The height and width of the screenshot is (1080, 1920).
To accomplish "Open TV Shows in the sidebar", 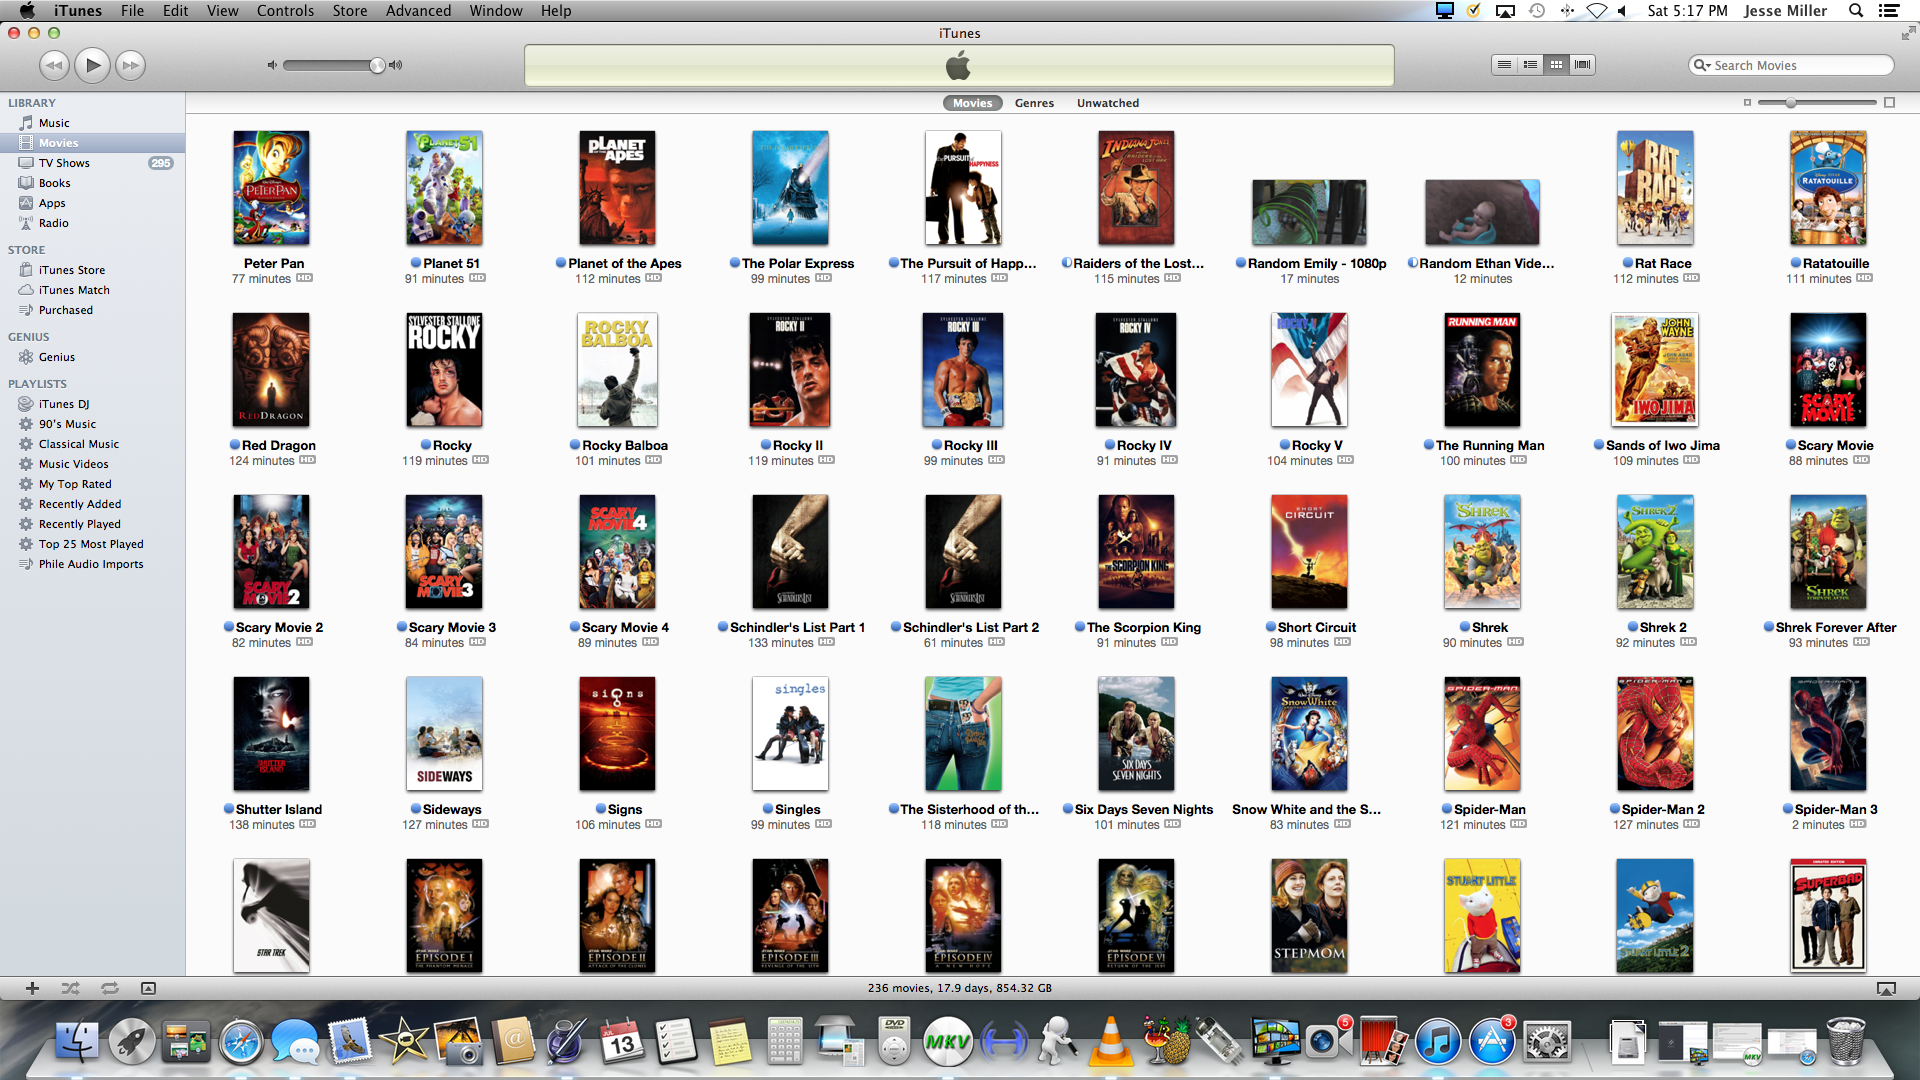I will pyautogui.click(x=64, y=163).
